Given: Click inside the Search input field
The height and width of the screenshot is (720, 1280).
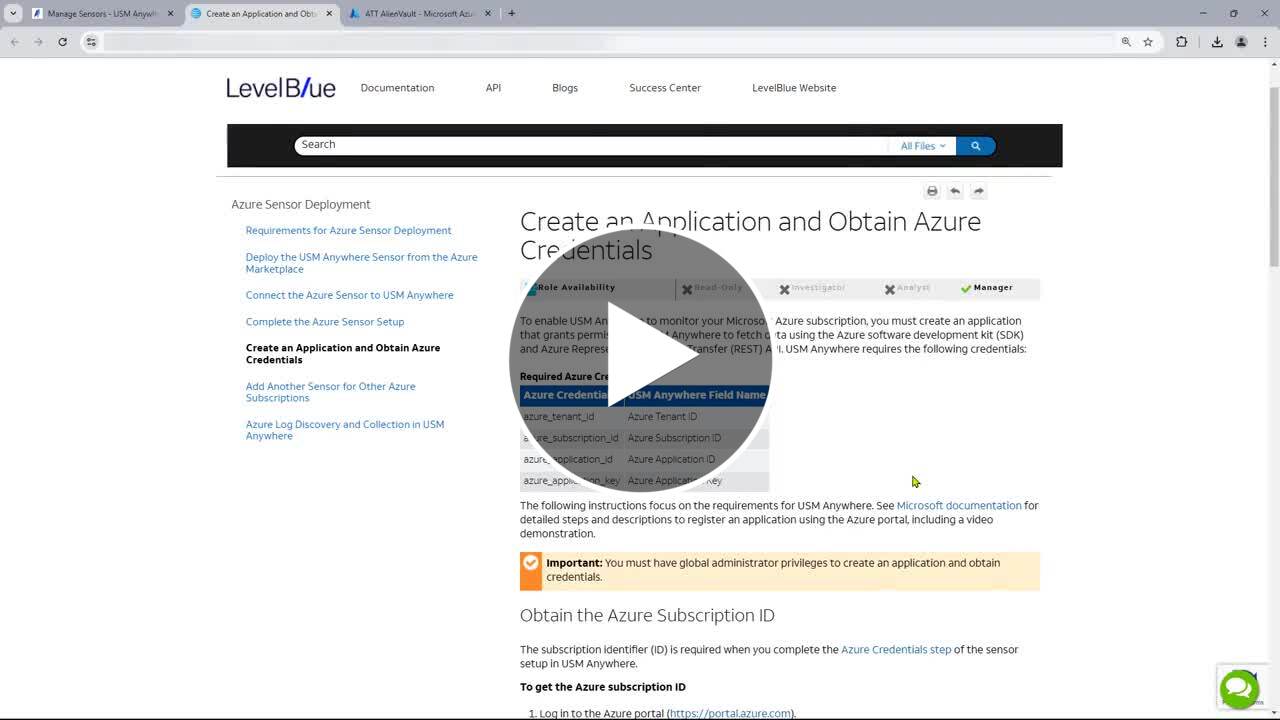Looking at the screenshot, I should [x=590, y=145].
